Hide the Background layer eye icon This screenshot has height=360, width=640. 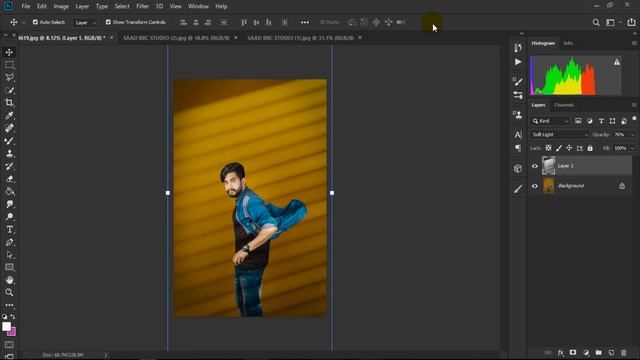click(x=535, y=186)
